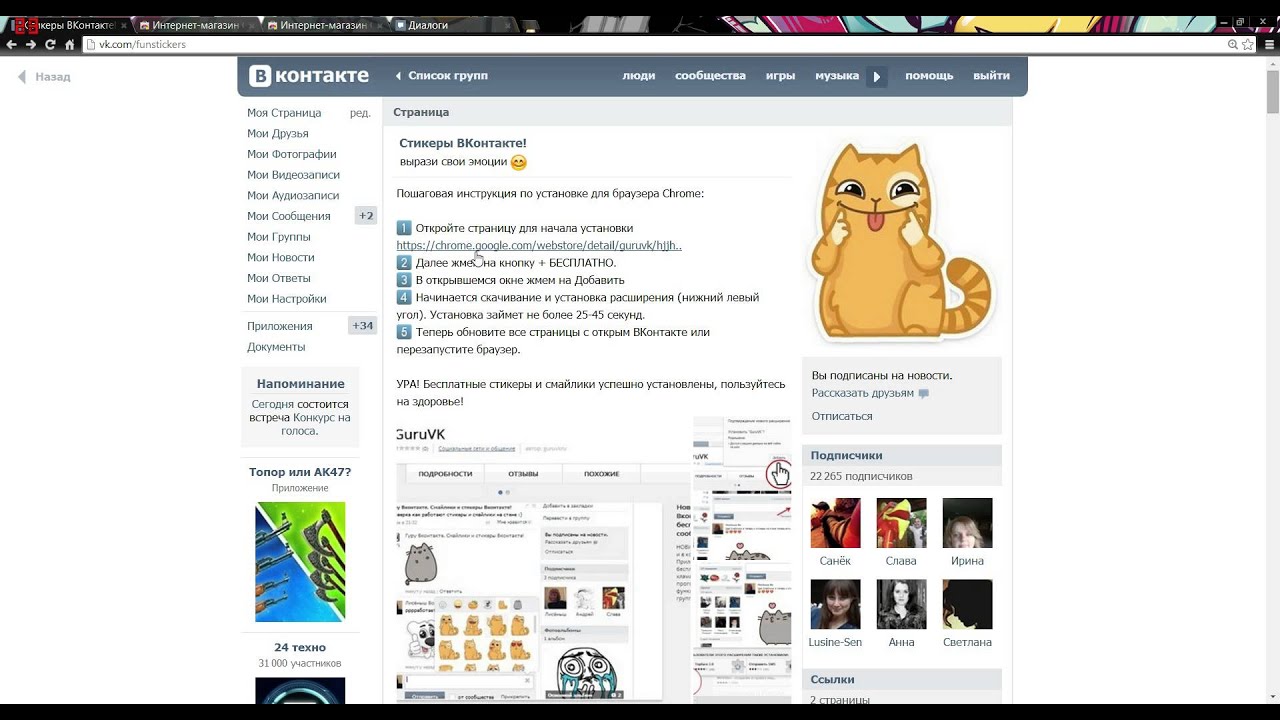
Task: Open subscriber Слава's avatar
Action: point(901,523)
